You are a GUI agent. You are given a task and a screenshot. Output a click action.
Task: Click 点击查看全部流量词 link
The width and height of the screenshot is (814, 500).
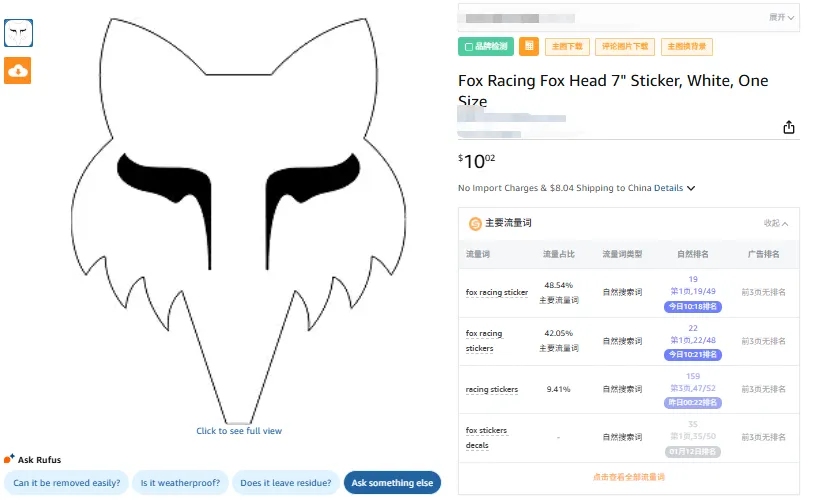pyautogui.click(x=628, y=477)
